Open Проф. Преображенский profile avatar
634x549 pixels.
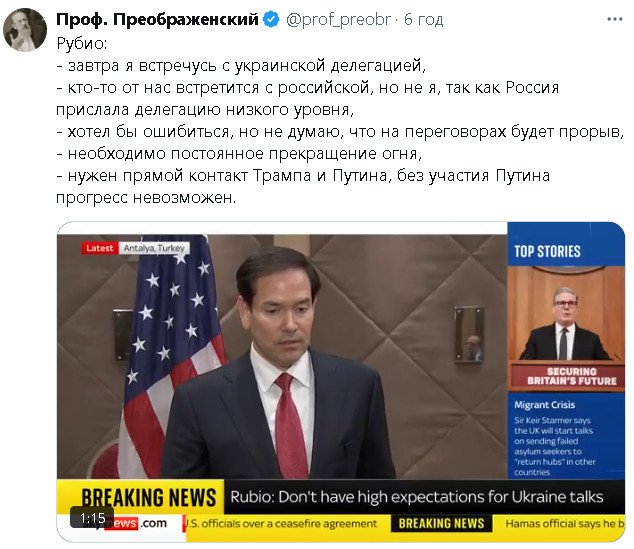tap(25, 30)
